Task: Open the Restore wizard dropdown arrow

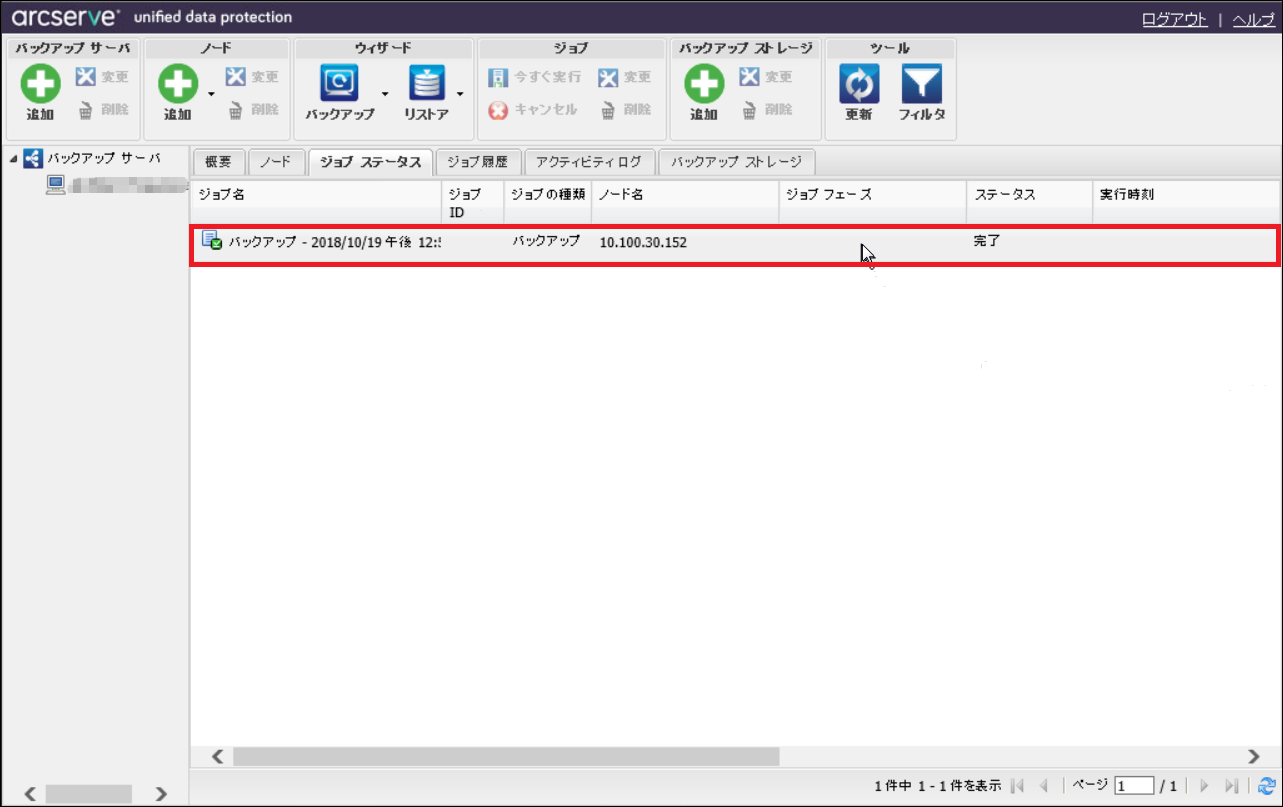Action: 460,95
